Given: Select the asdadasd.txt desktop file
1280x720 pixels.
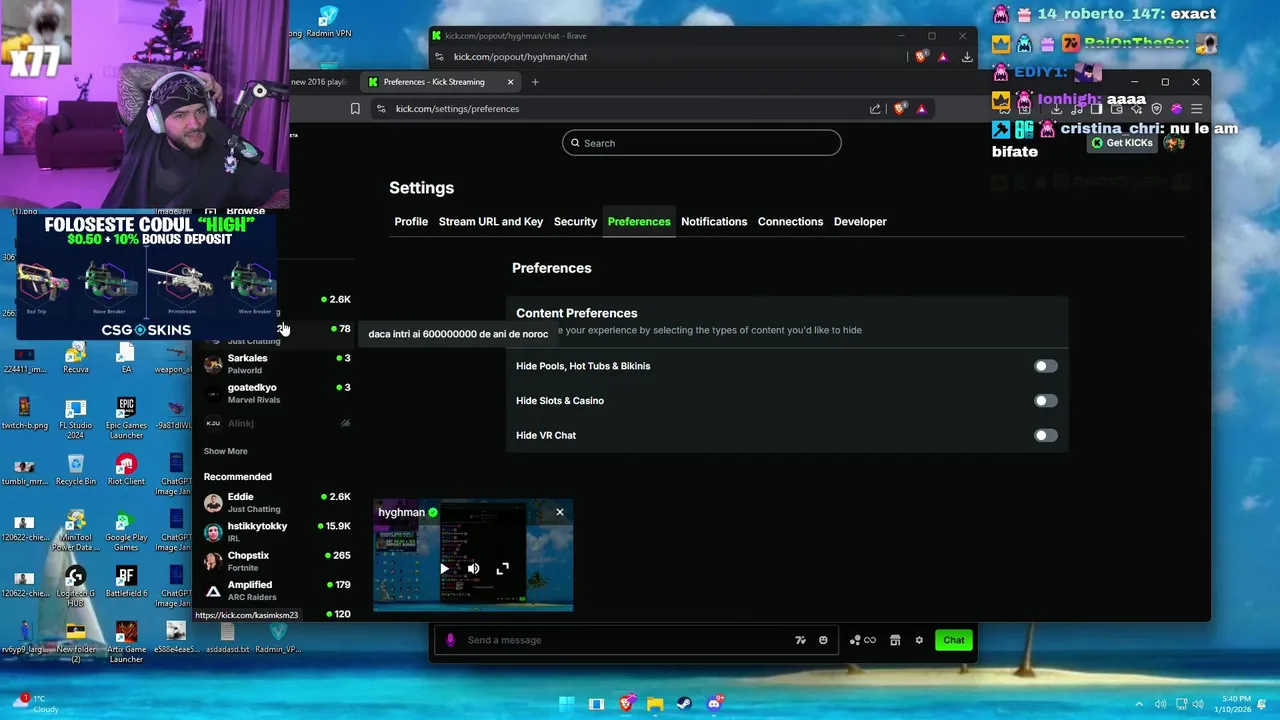Looking at the screenshot, I should tap(227, 638).
